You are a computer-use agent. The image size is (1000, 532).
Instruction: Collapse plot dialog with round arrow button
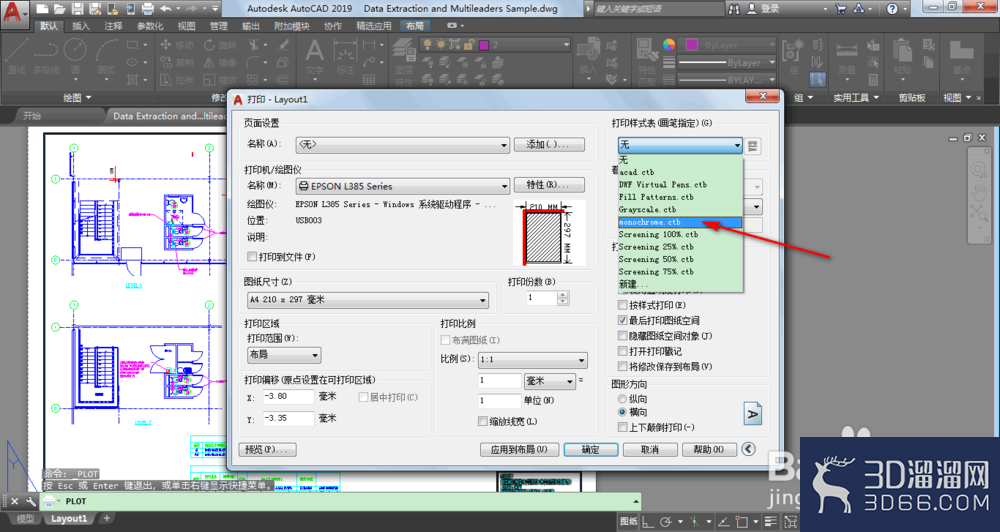(x=749, y=449)
